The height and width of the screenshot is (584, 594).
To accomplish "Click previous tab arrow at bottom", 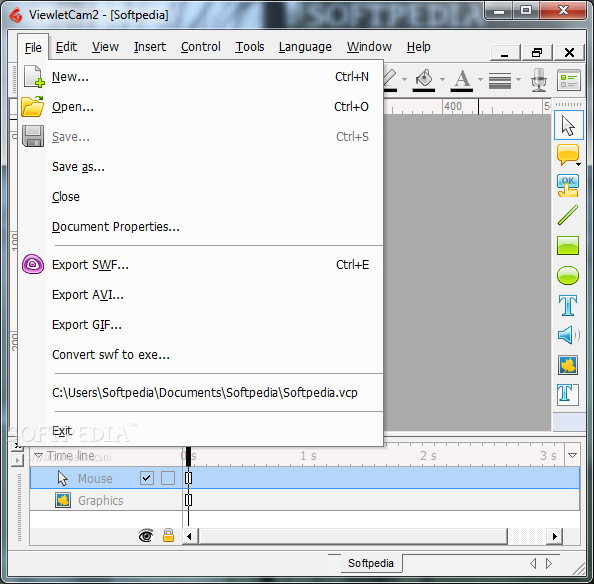I will coord(533,563).
